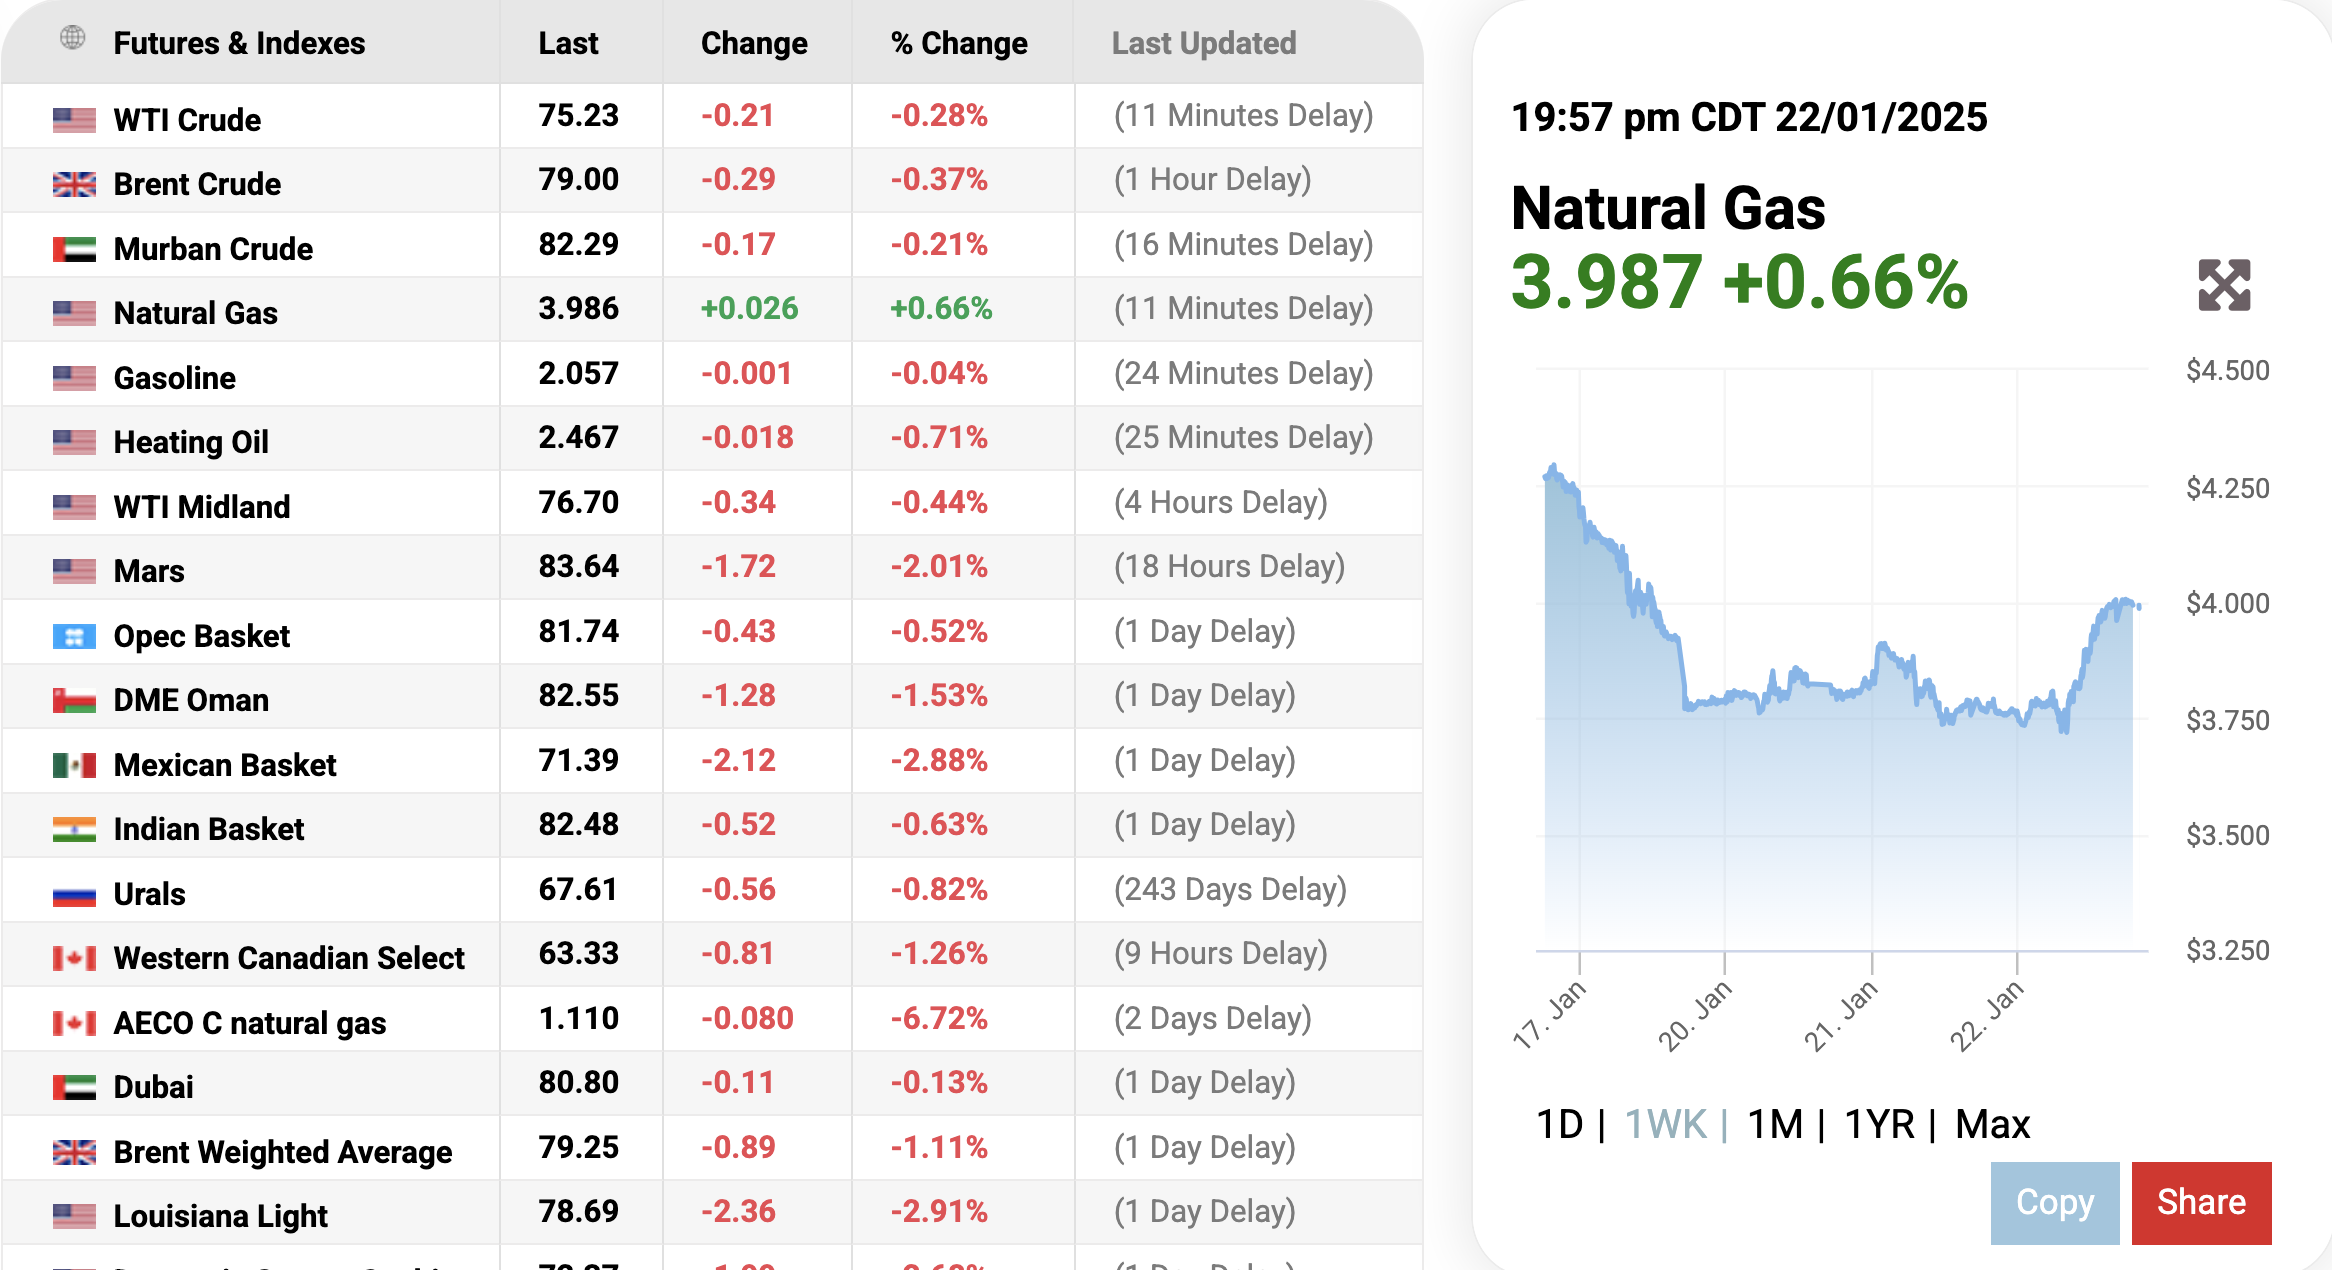The height and width of the screenshot is (1270, 2332).
Task: Click the Last Updated column header
Action: [1204, 43]
